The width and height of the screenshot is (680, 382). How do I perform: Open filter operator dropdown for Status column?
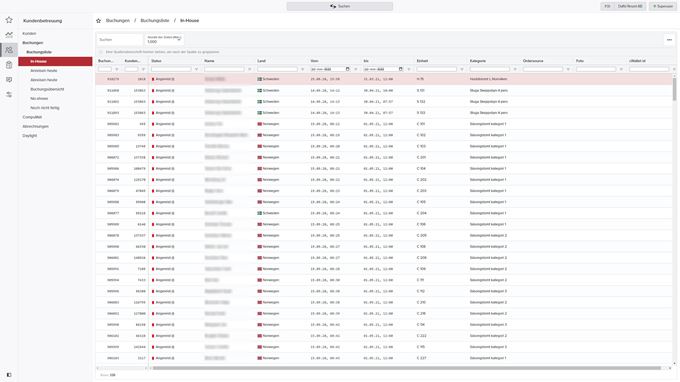pos(196,69)
